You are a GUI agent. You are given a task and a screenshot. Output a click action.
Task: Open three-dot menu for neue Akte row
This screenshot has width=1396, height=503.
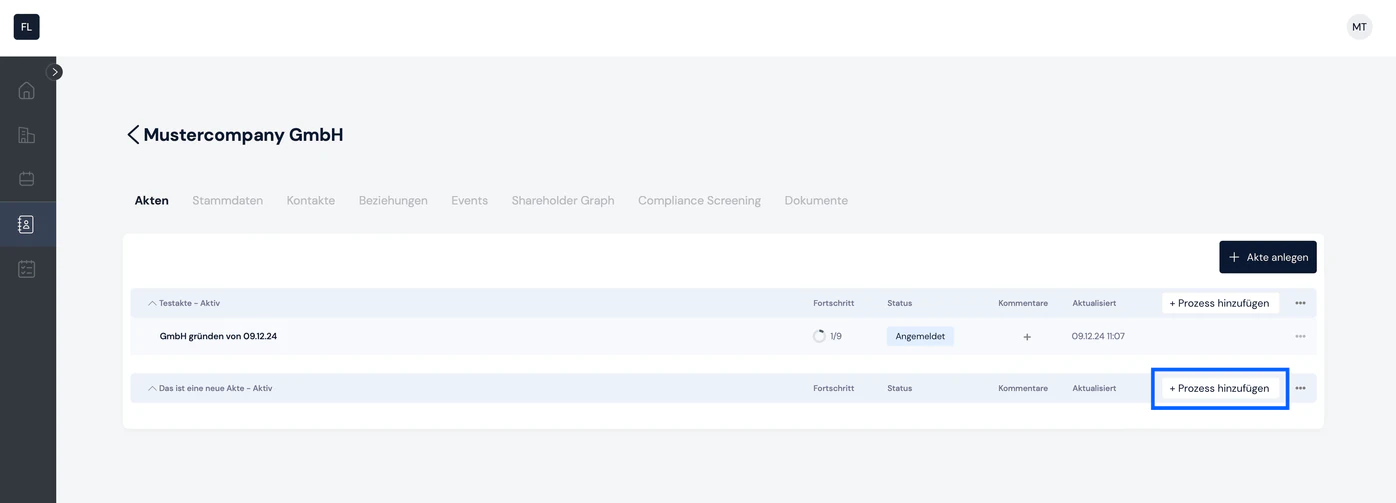1300,388
